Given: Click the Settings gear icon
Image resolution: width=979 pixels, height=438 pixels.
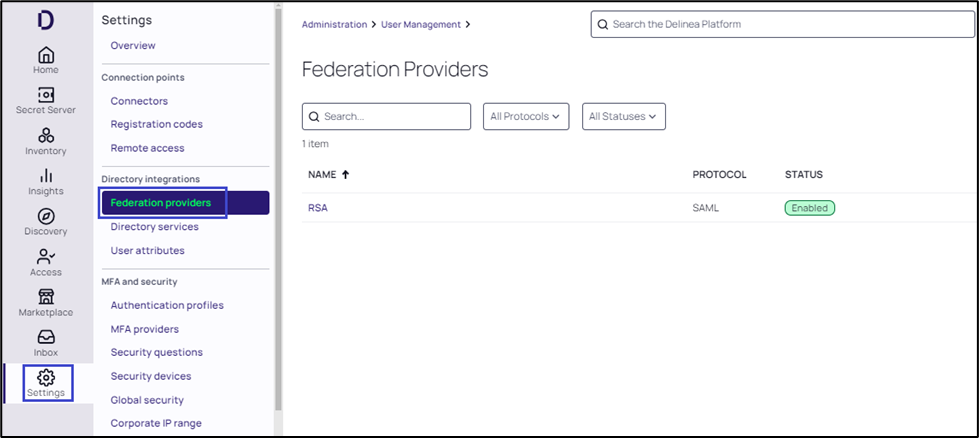Looking at the screenshot, I should [x=46, y=378].
